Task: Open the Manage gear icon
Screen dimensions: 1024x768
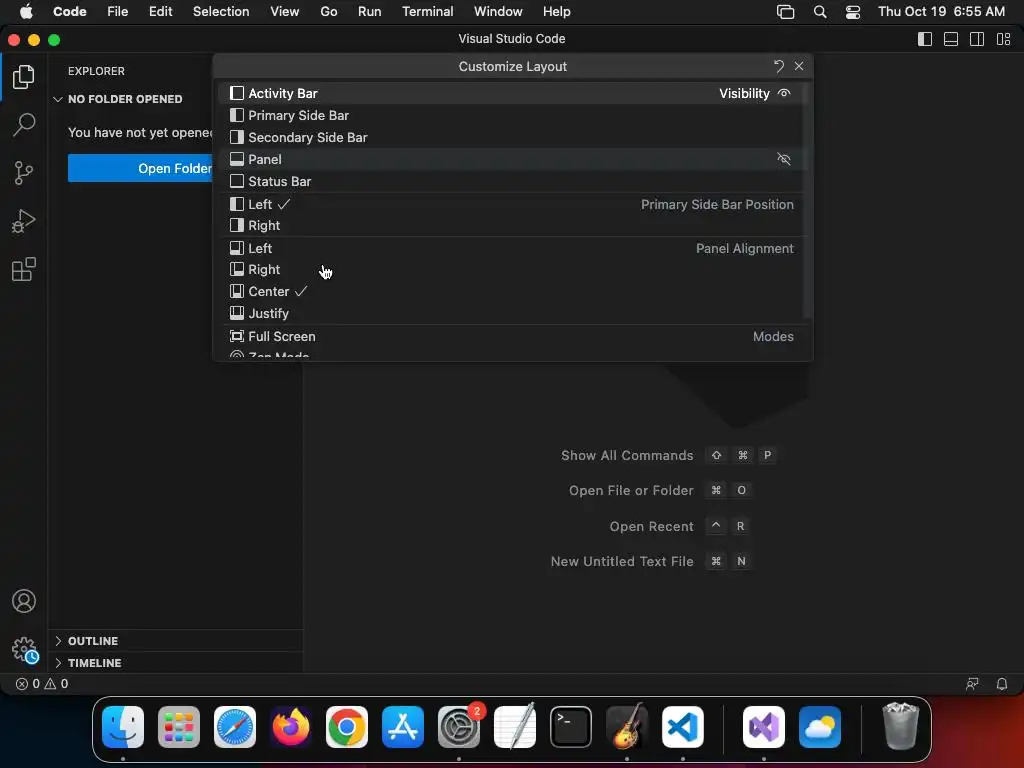Action: [x=24, y=650]
